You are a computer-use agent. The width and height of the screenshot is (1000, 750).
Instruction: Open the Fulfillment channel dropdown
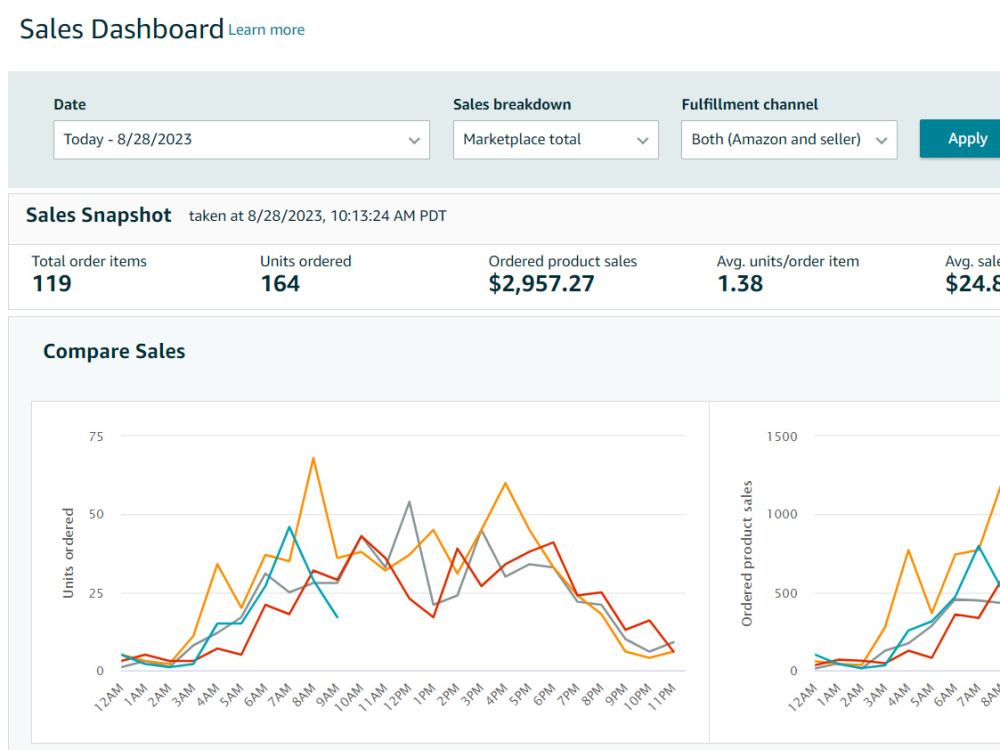[789, 140]
